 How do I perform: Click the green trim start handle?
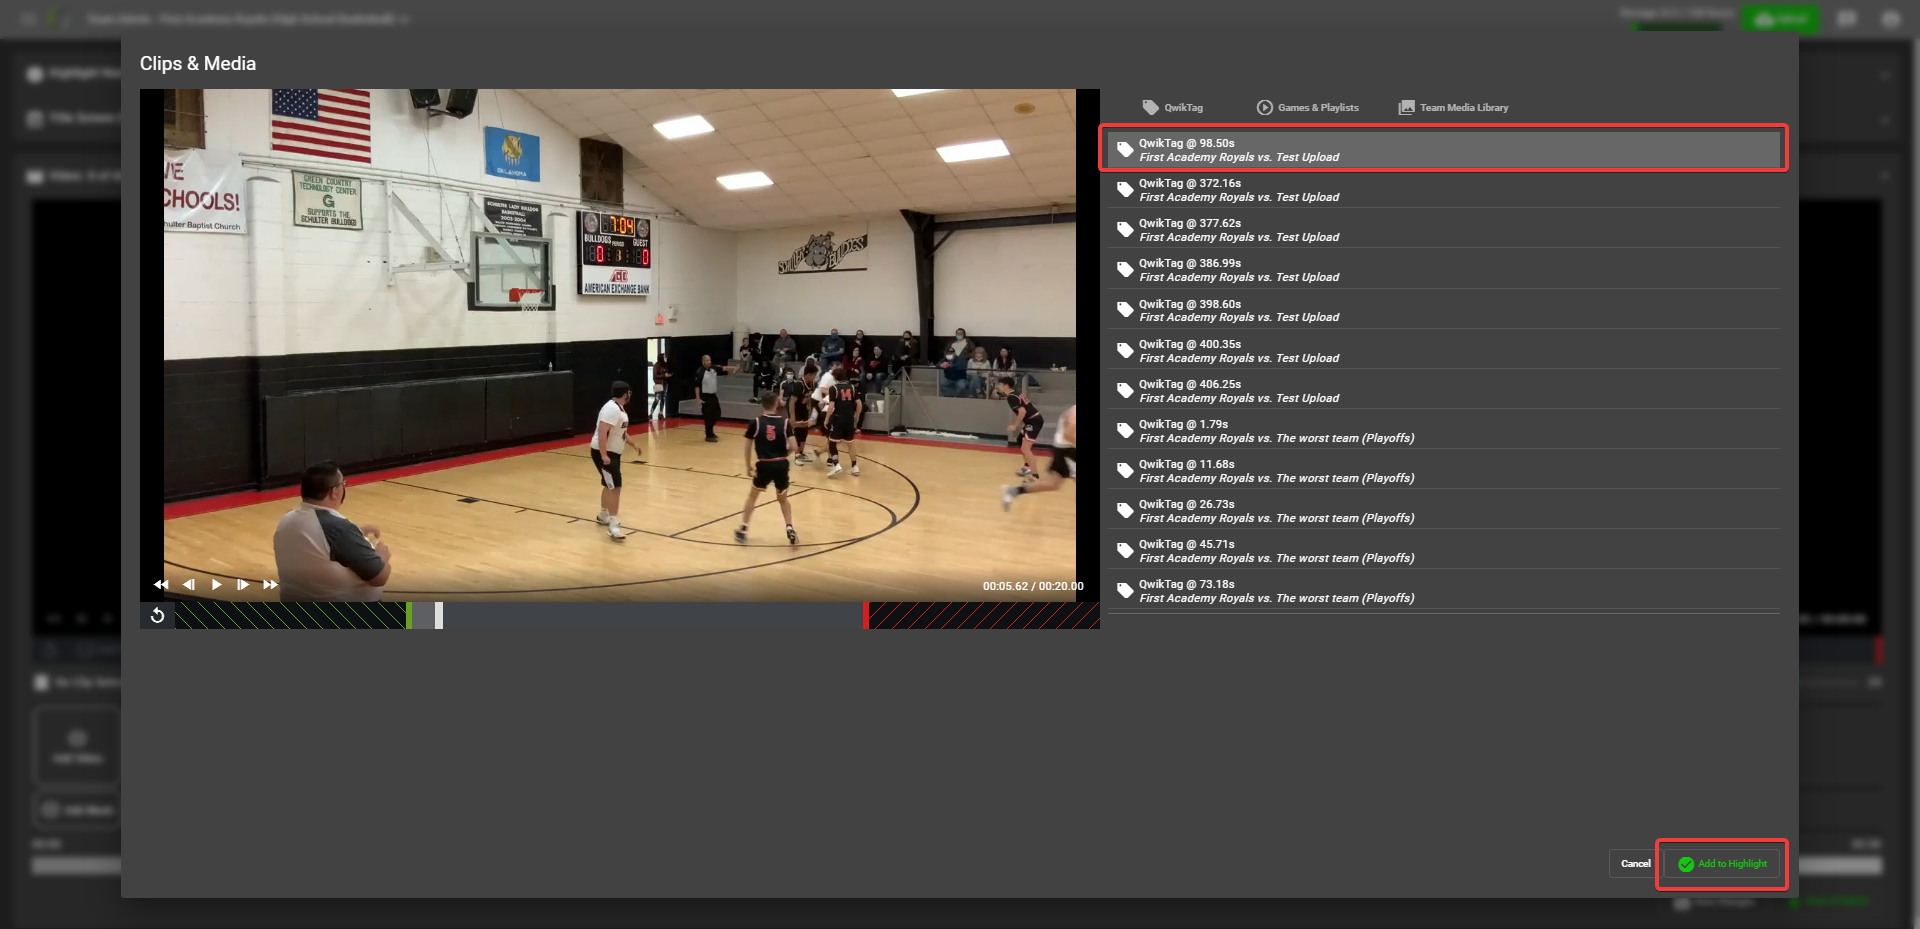pos(409,615)
